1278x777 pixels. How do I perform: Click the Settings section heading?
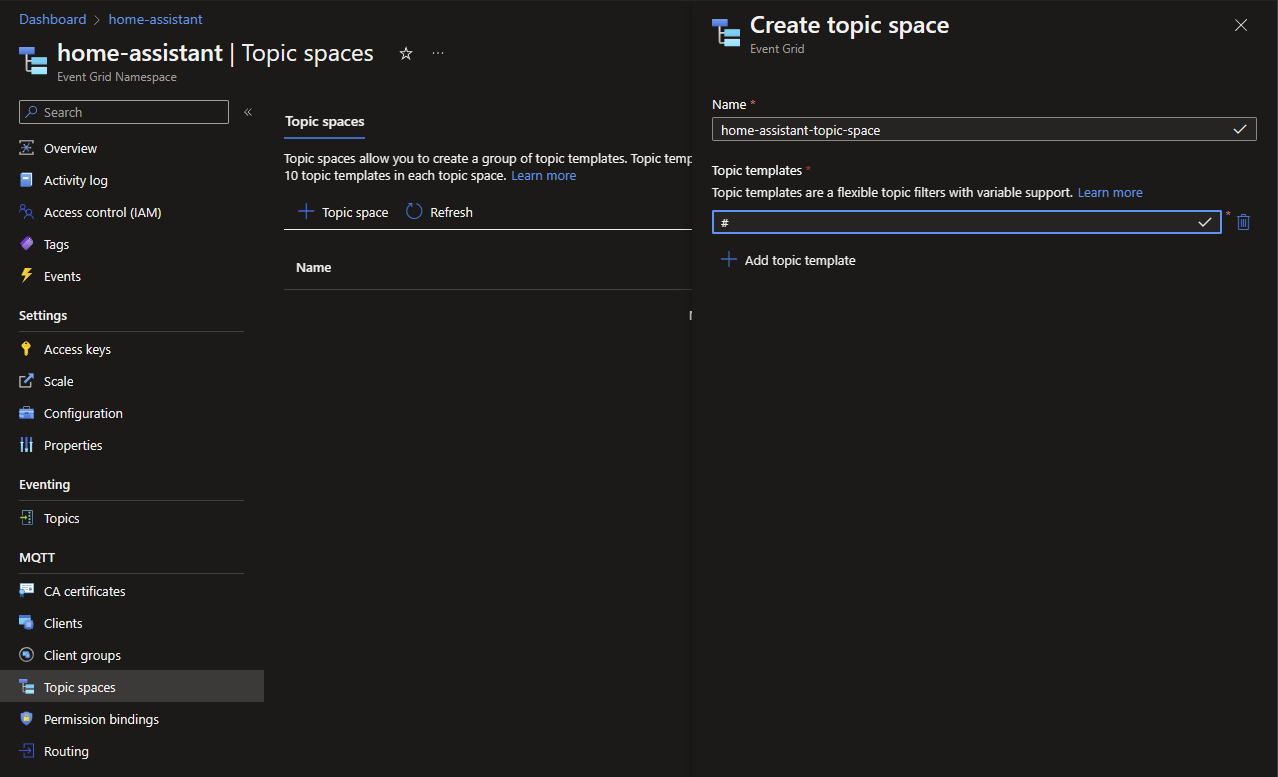[x=43, y=315]
